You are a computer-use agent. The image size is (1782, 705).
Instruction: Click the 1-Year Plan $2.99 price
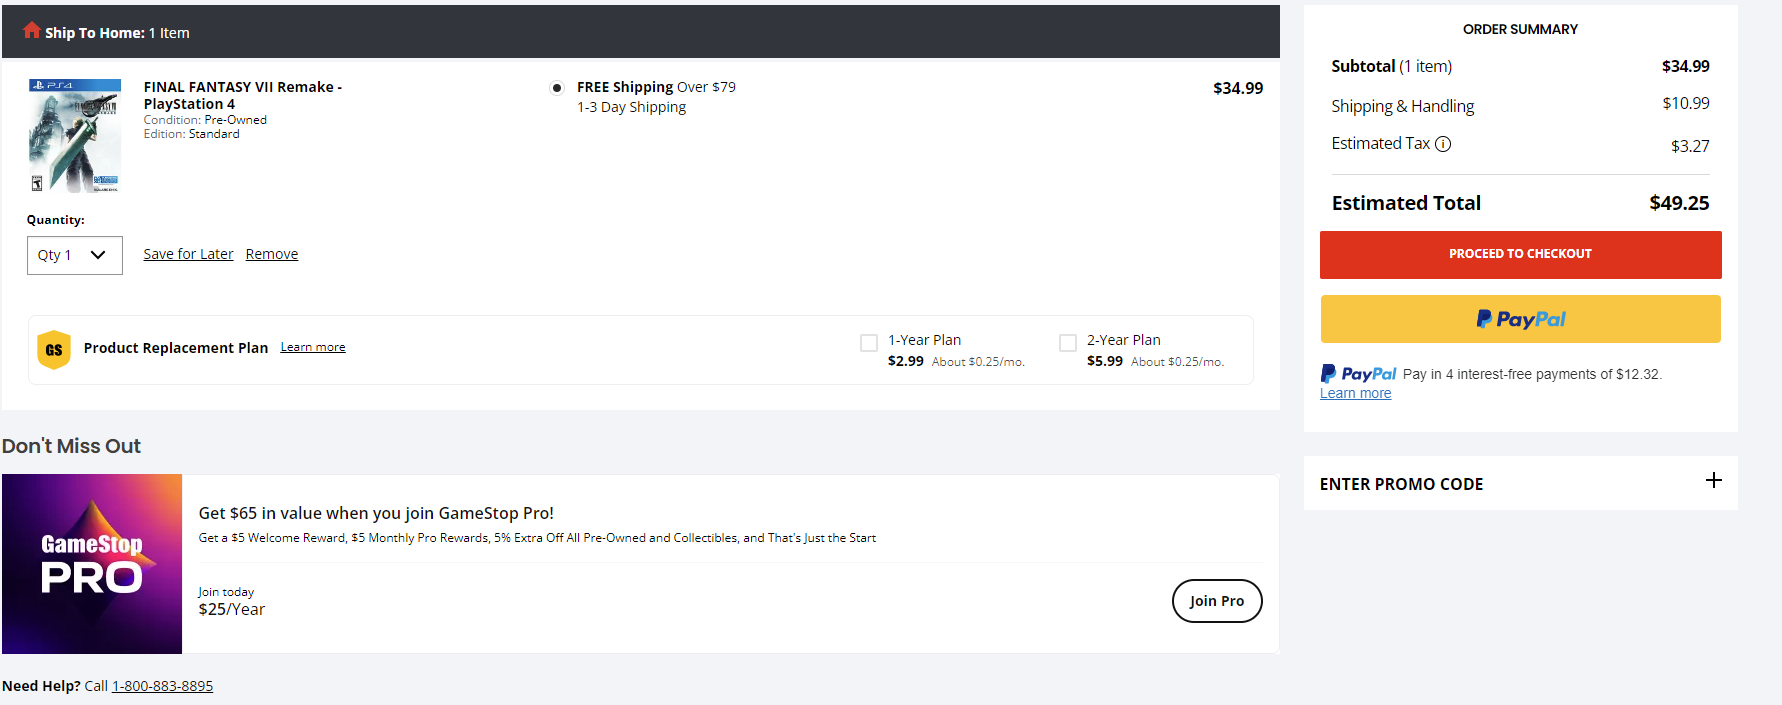point(906,361)
